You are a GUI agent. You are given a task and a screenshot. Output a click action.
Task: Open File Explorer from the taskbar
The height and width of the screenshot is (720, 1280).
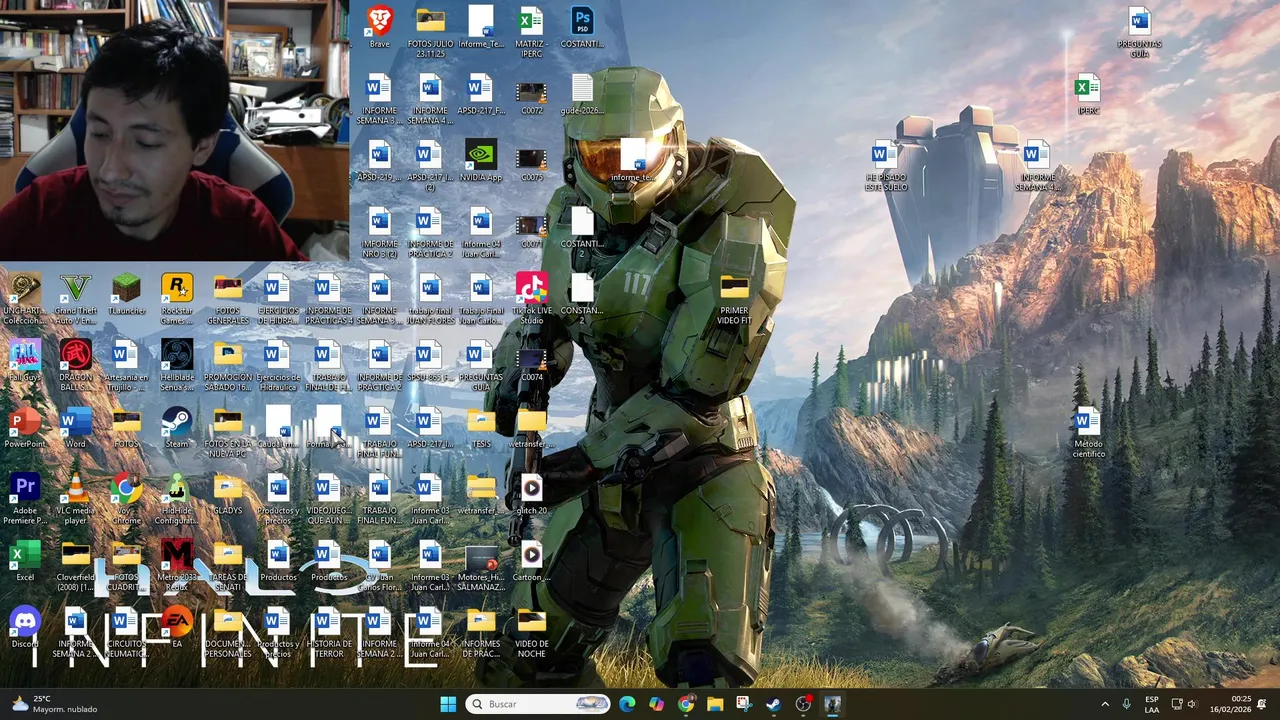point(715,704)
